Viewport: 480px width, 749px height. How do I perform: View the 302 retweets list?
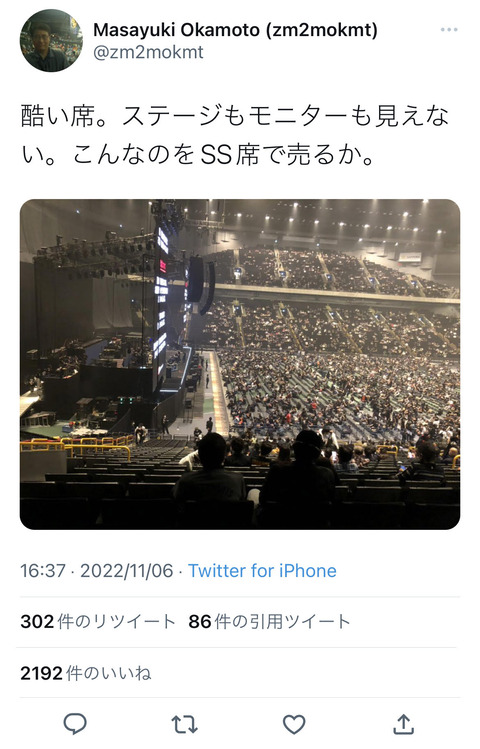[98, 621]
